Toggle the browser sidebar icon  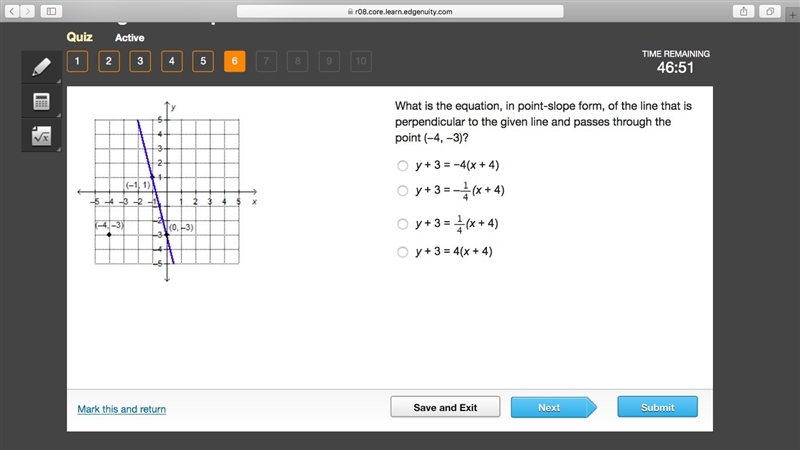(52, 11)
